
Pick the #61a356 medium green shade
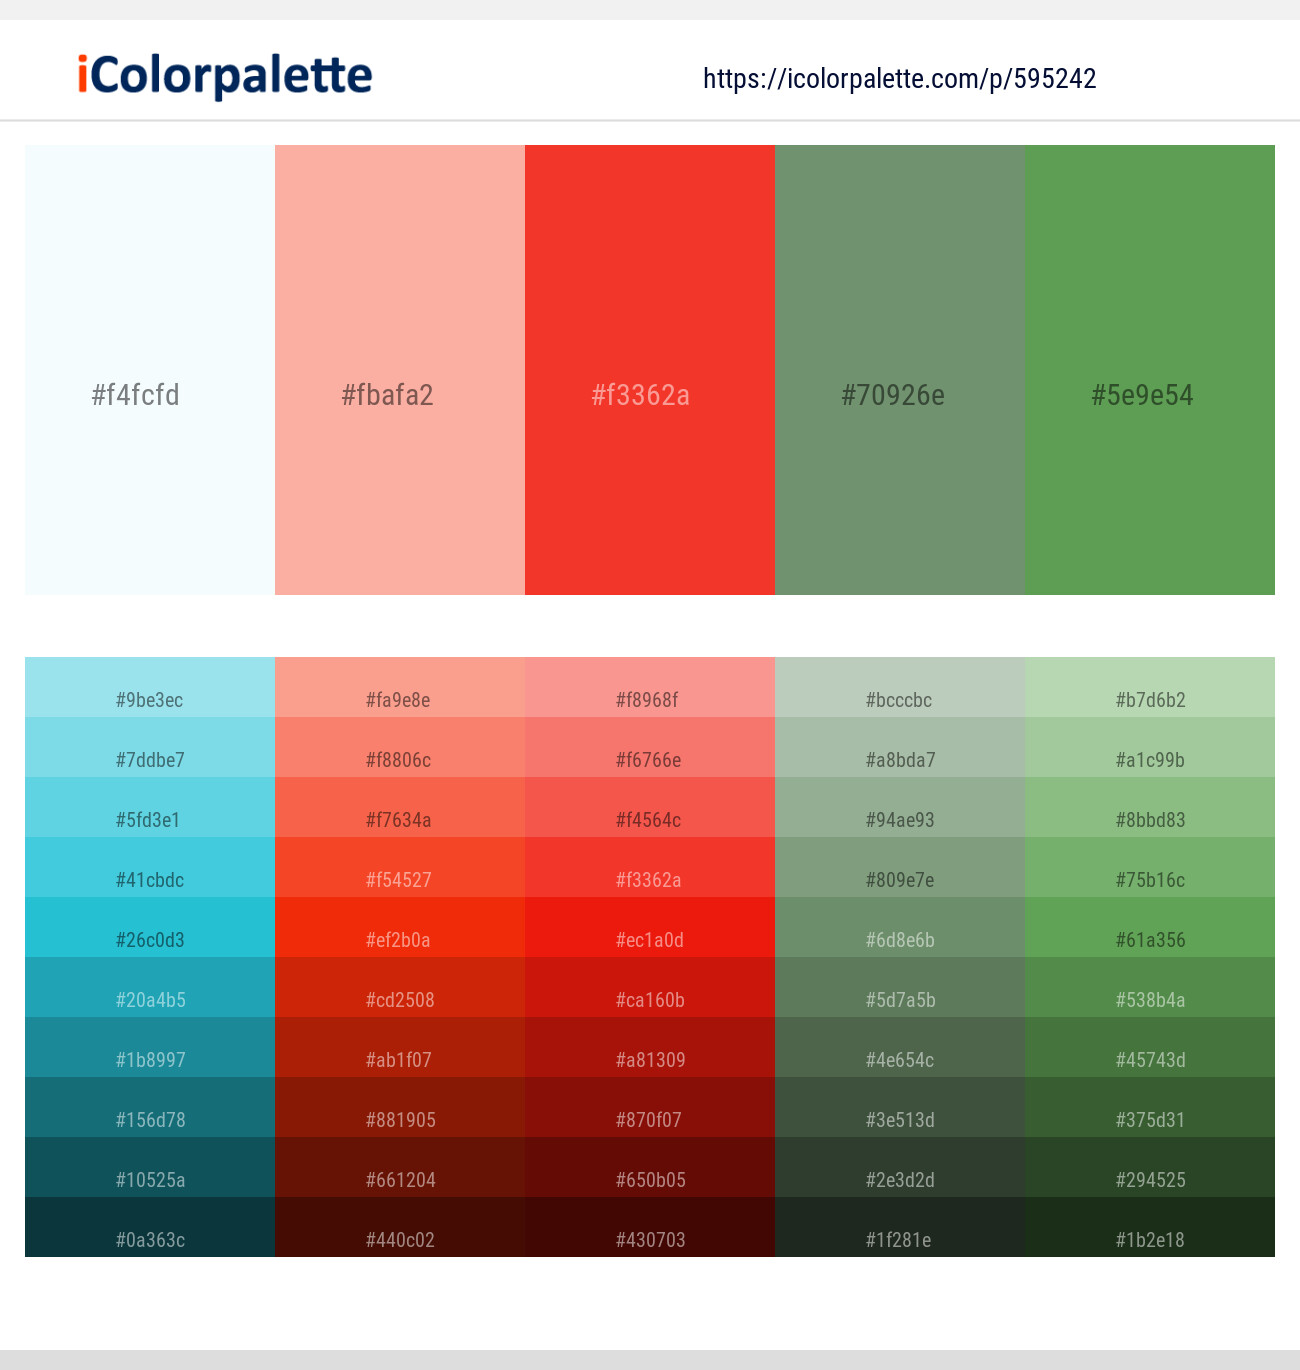(1150, 927)
